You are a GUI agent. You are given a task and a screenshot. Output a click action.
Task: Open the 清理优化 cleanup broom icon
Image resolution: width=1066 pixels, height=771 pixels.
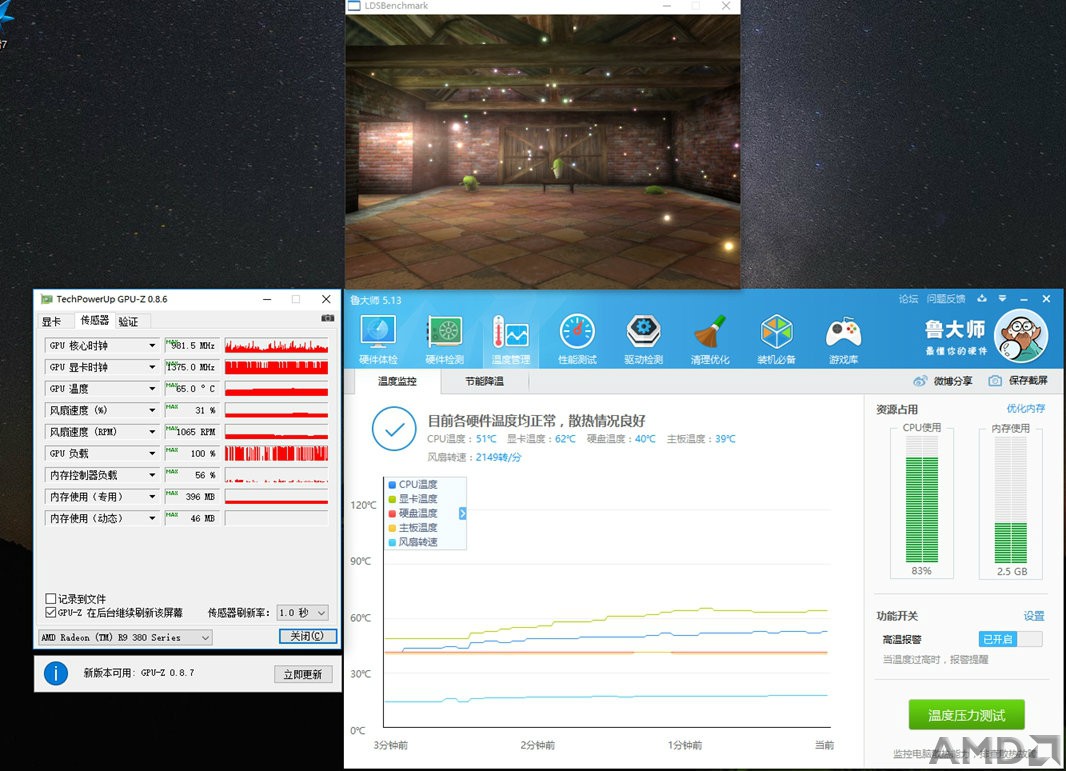point(710,340)
